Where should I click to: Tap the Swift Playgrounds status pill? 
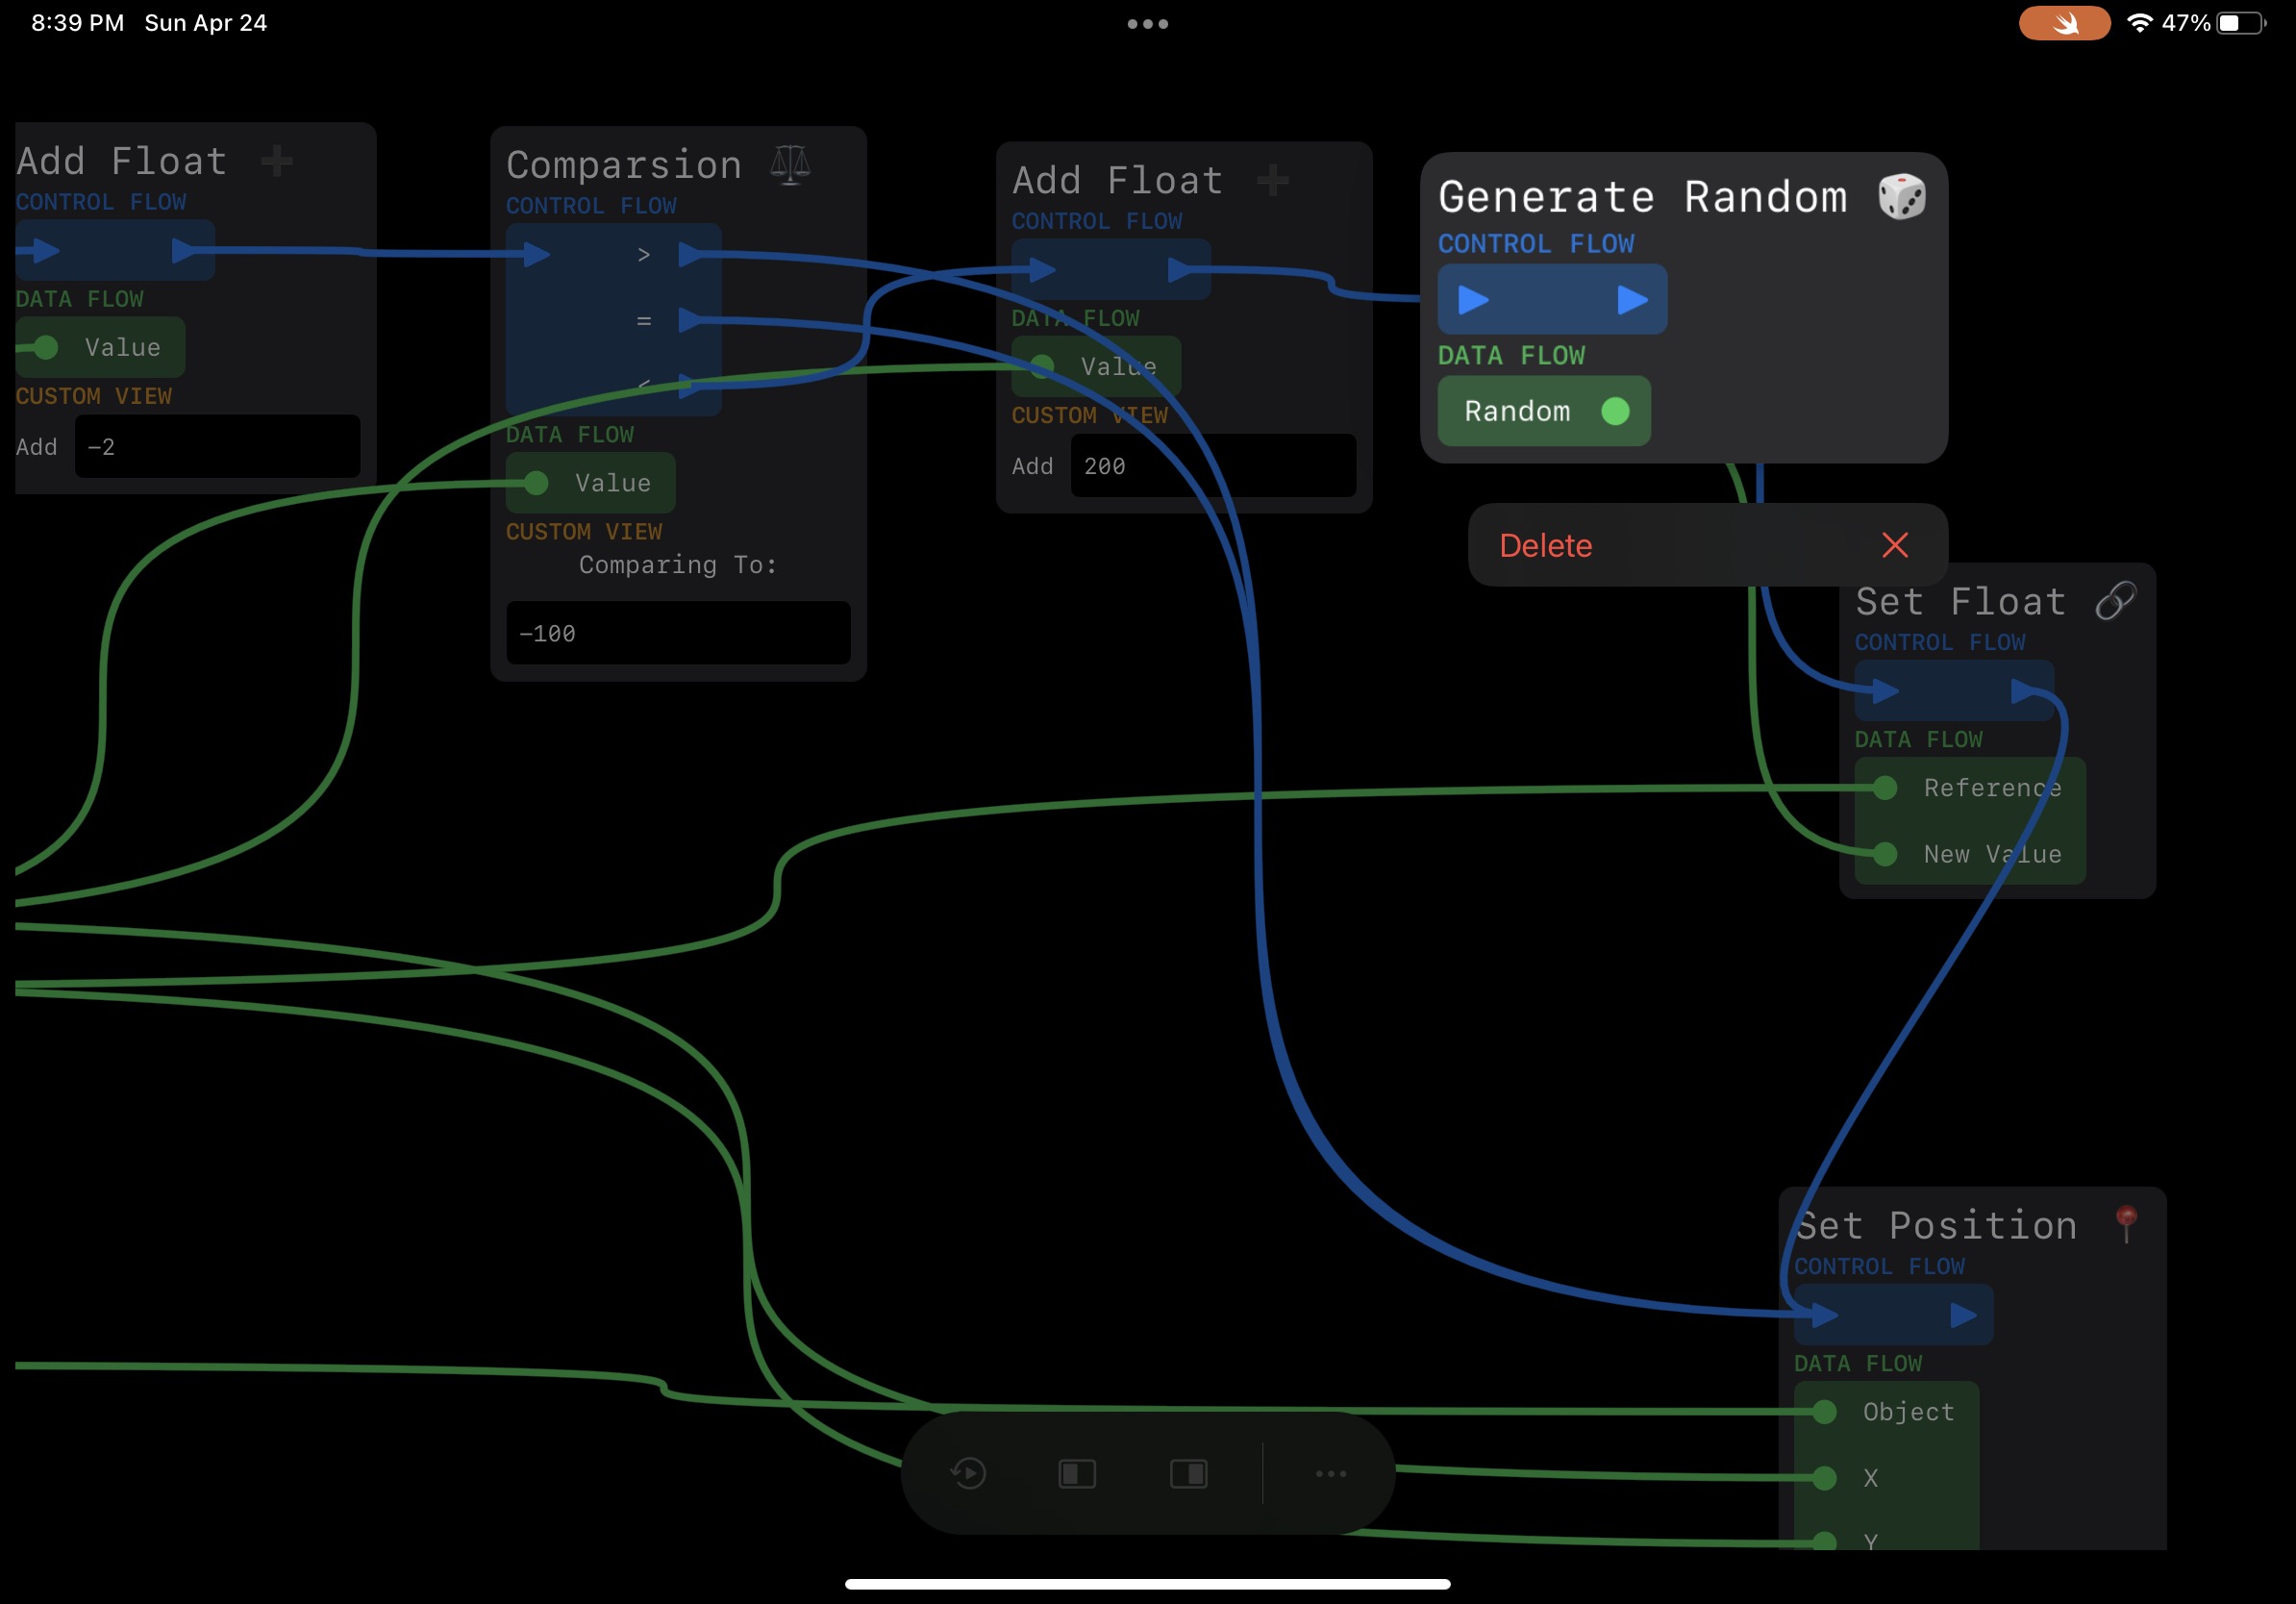click(2064, 23)
